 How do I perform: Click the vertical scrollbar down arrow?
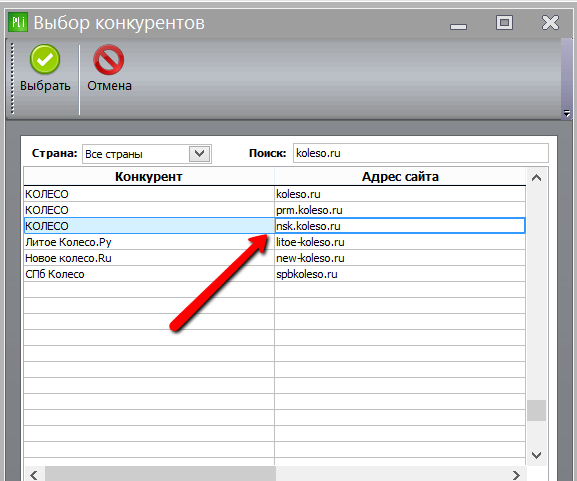pos(537,455)
